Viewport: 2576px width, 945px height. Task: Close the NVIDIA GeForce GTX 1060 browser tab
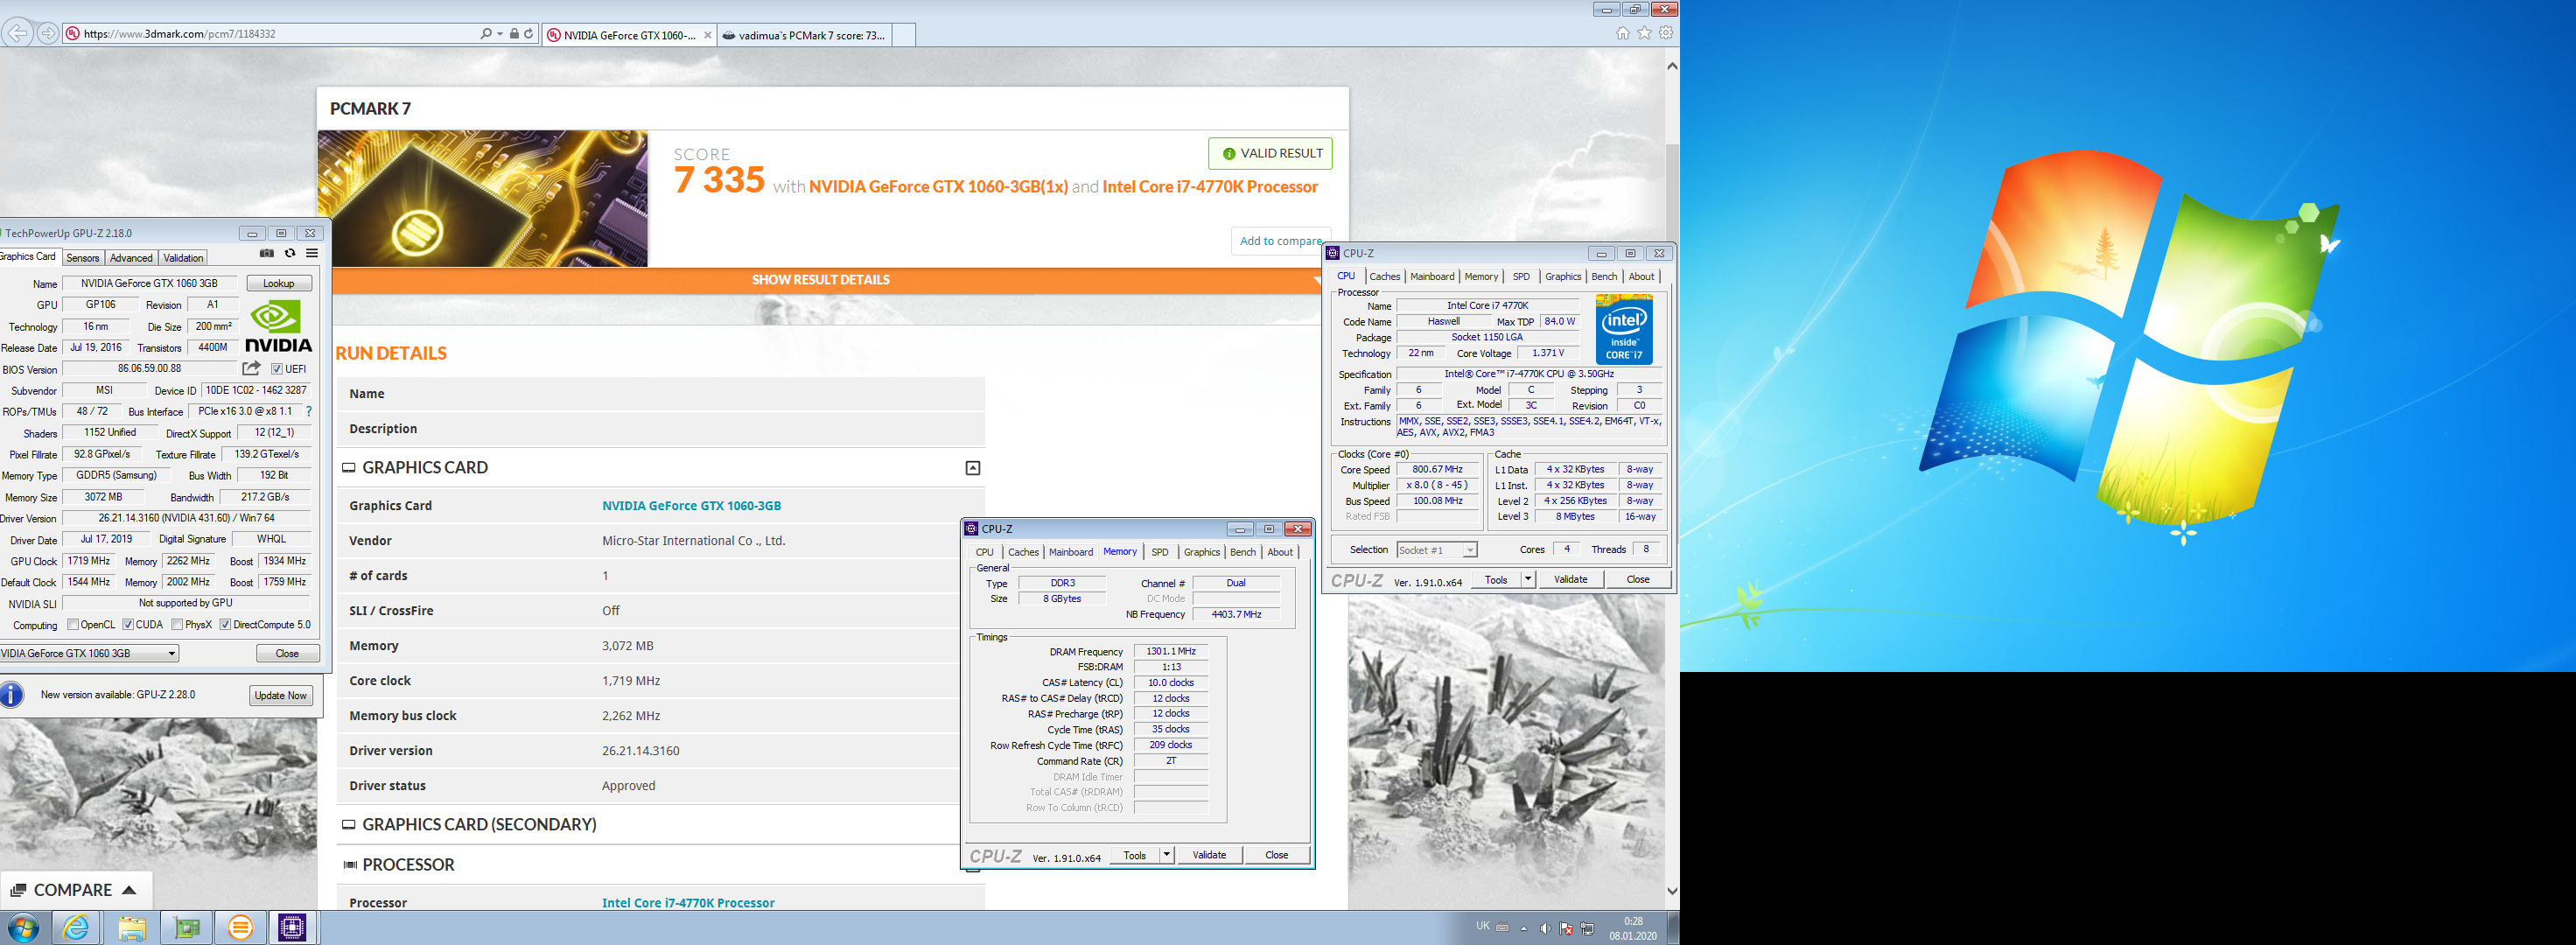708,35
